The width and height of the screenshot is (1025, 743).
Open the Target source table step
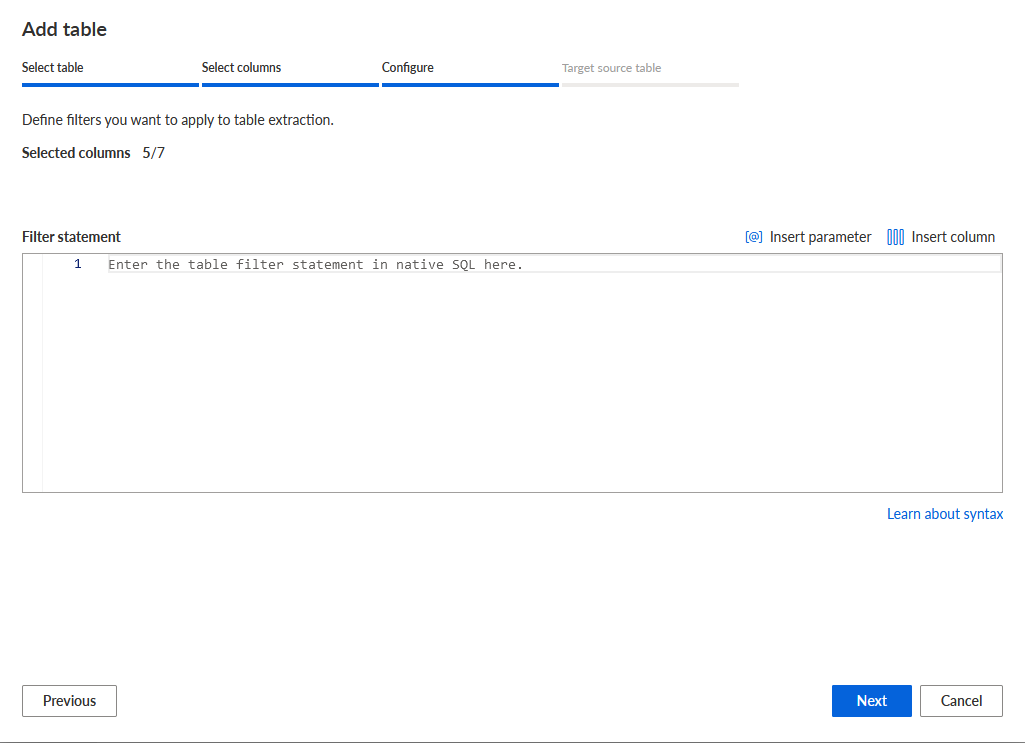(x=611, y=68)
